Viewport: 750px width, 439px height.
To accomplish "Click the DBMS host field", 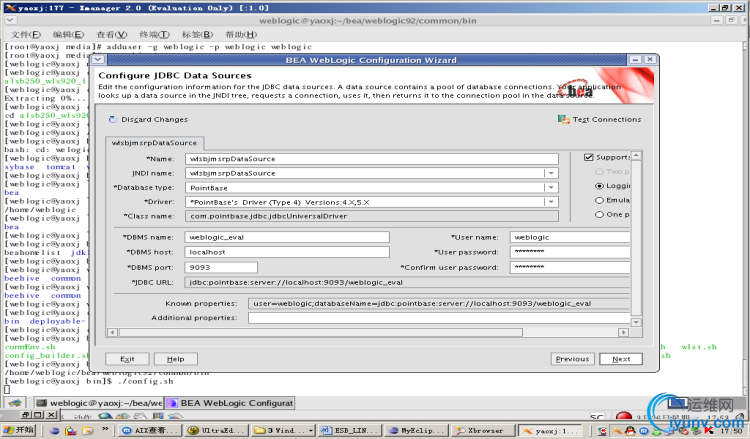I will coord(287,252).
